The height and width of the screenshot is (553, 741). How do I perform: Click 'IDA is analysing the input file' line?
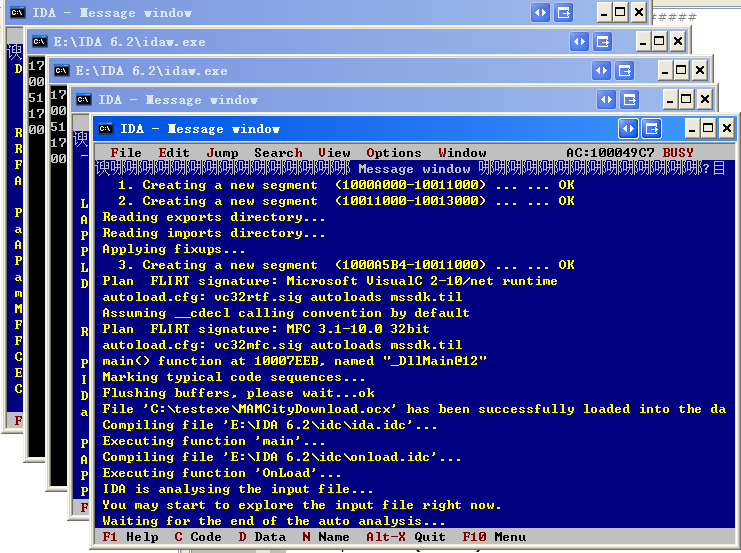pyautogui.click(x=238, y=489)
